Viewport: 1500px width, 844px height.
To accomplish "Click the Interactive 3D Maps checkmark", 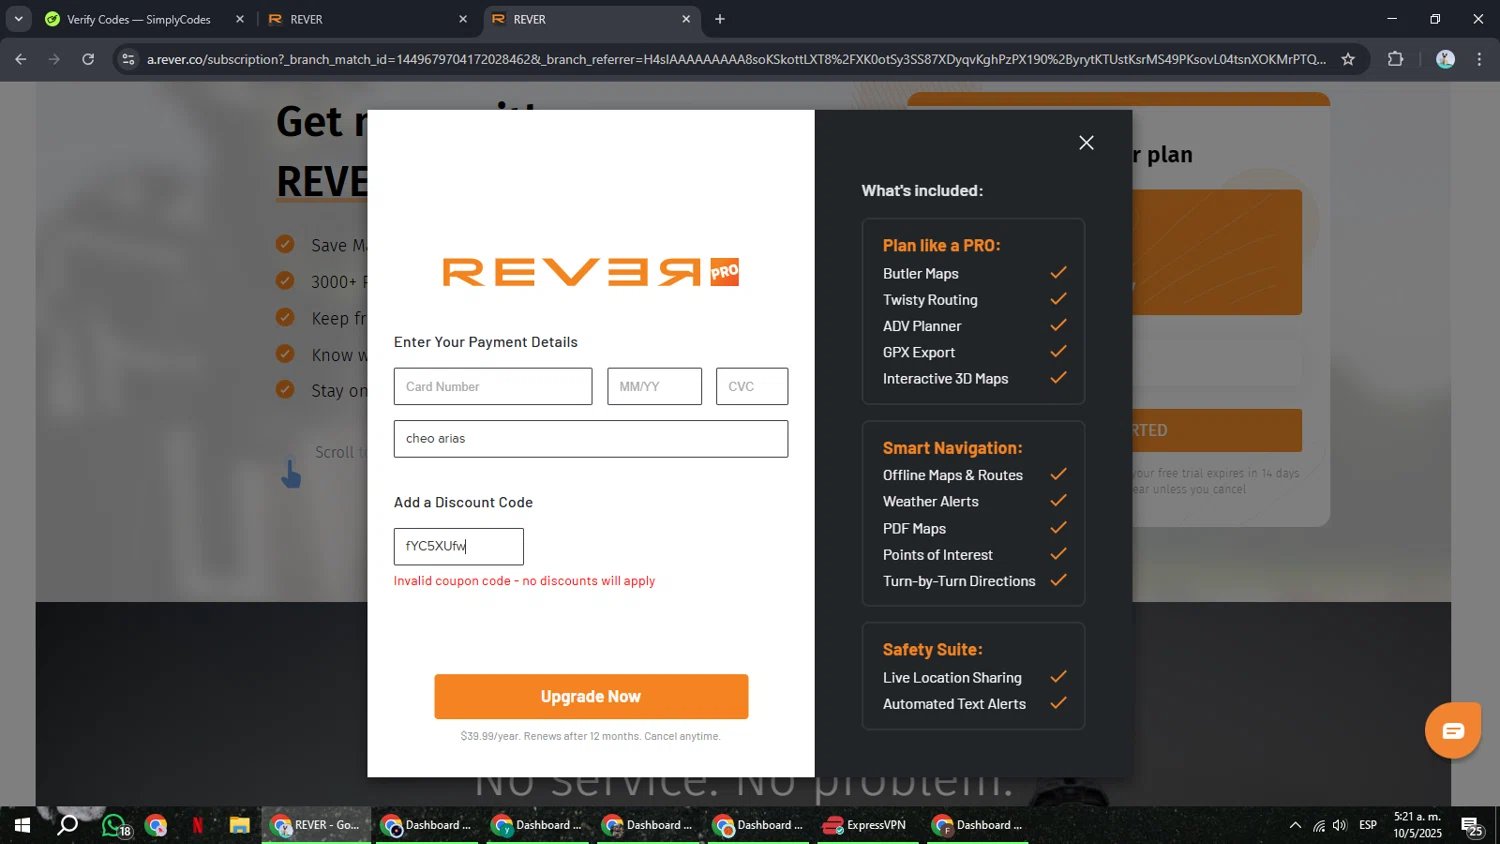I will tap(1058, 378).
